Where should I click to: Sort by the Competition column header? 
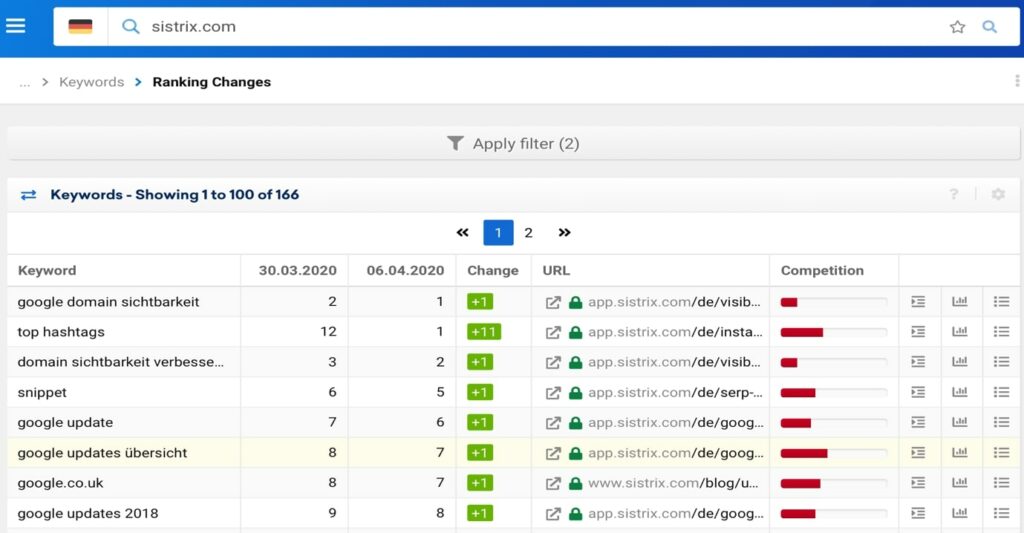822,270
